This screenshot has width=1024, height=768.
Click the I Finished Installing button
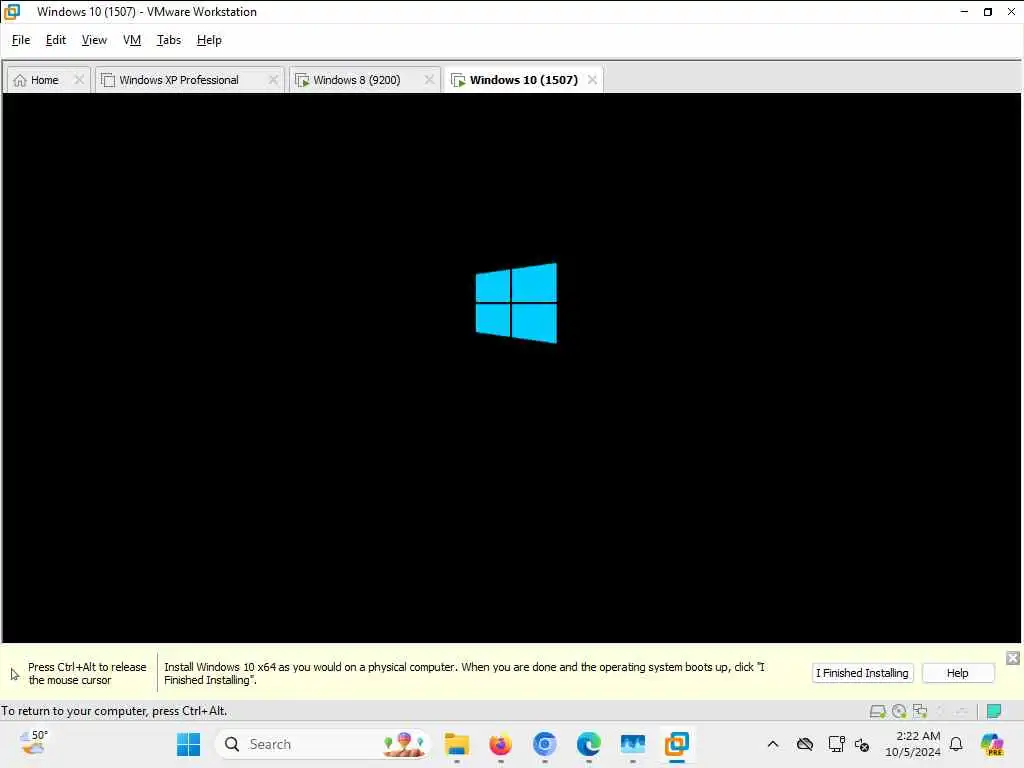coord(862,673)
